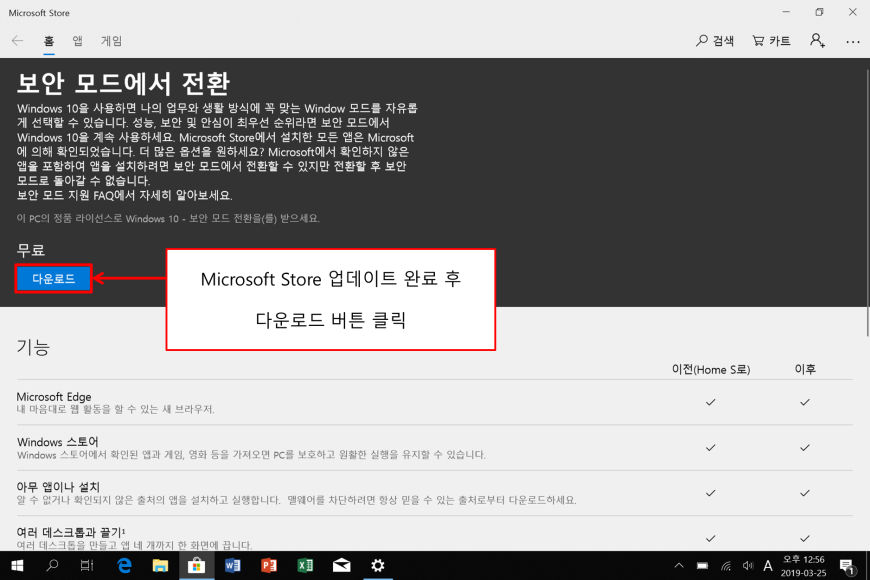Viewport: 870px width, 580px height.
Task: Open File Explorer from taskbar
Action: [160, 566]
